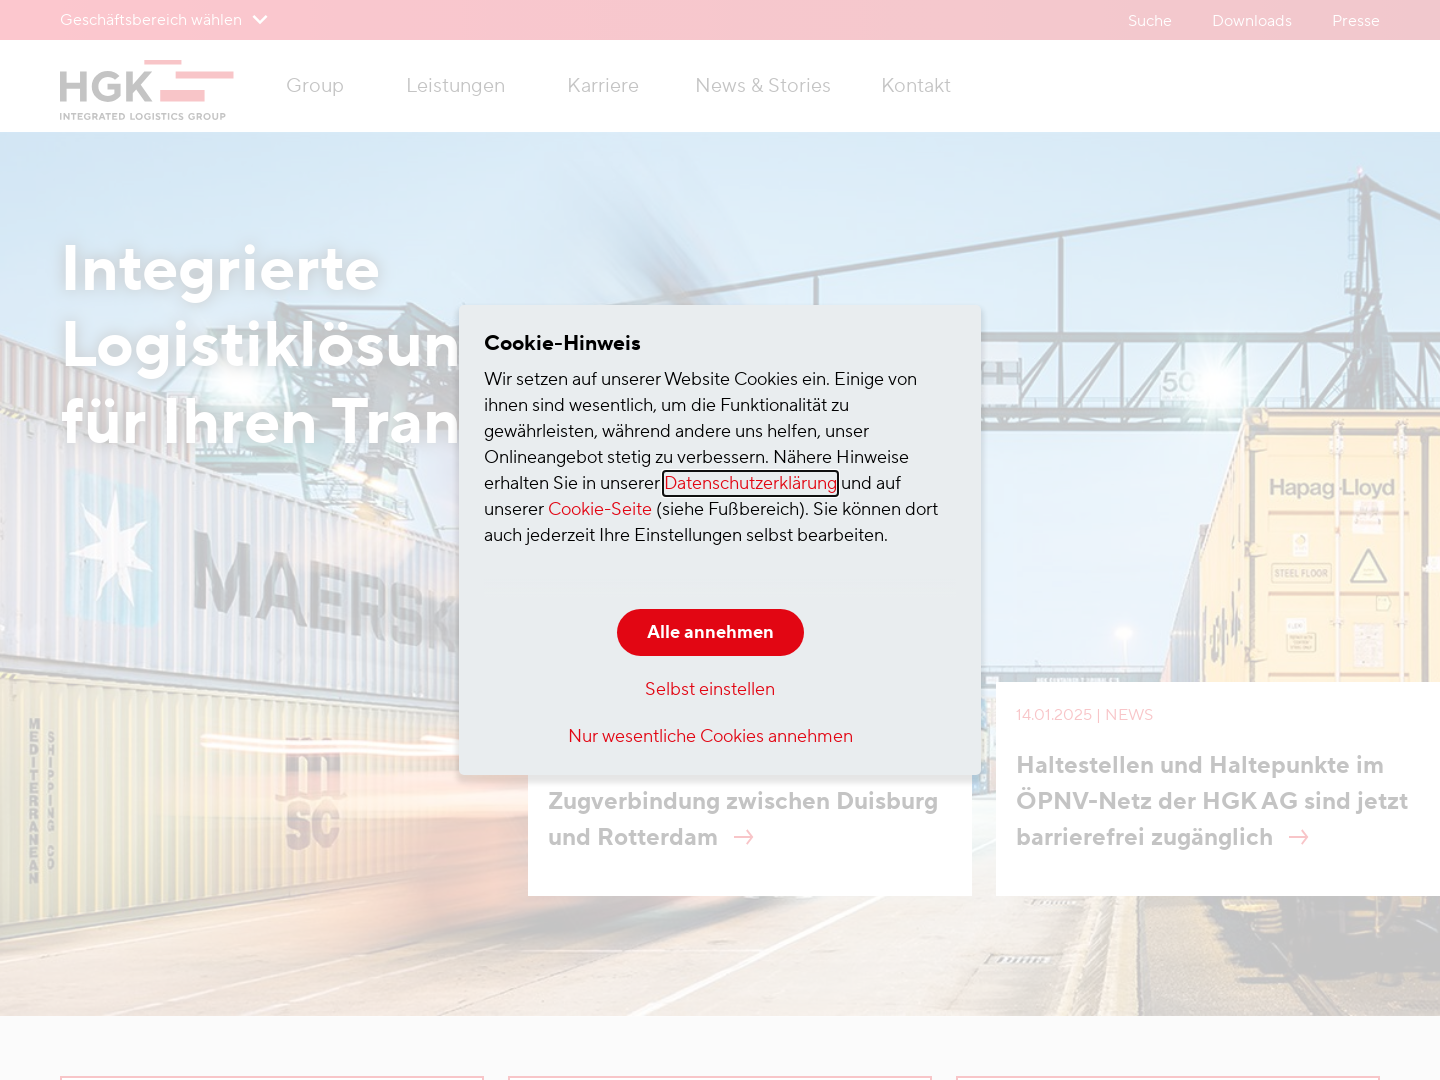Open the Leistungen menu
Image resolution: width=1440 pixels, height=1080 pixels.
pyautogui.click(x=455, y=86)
